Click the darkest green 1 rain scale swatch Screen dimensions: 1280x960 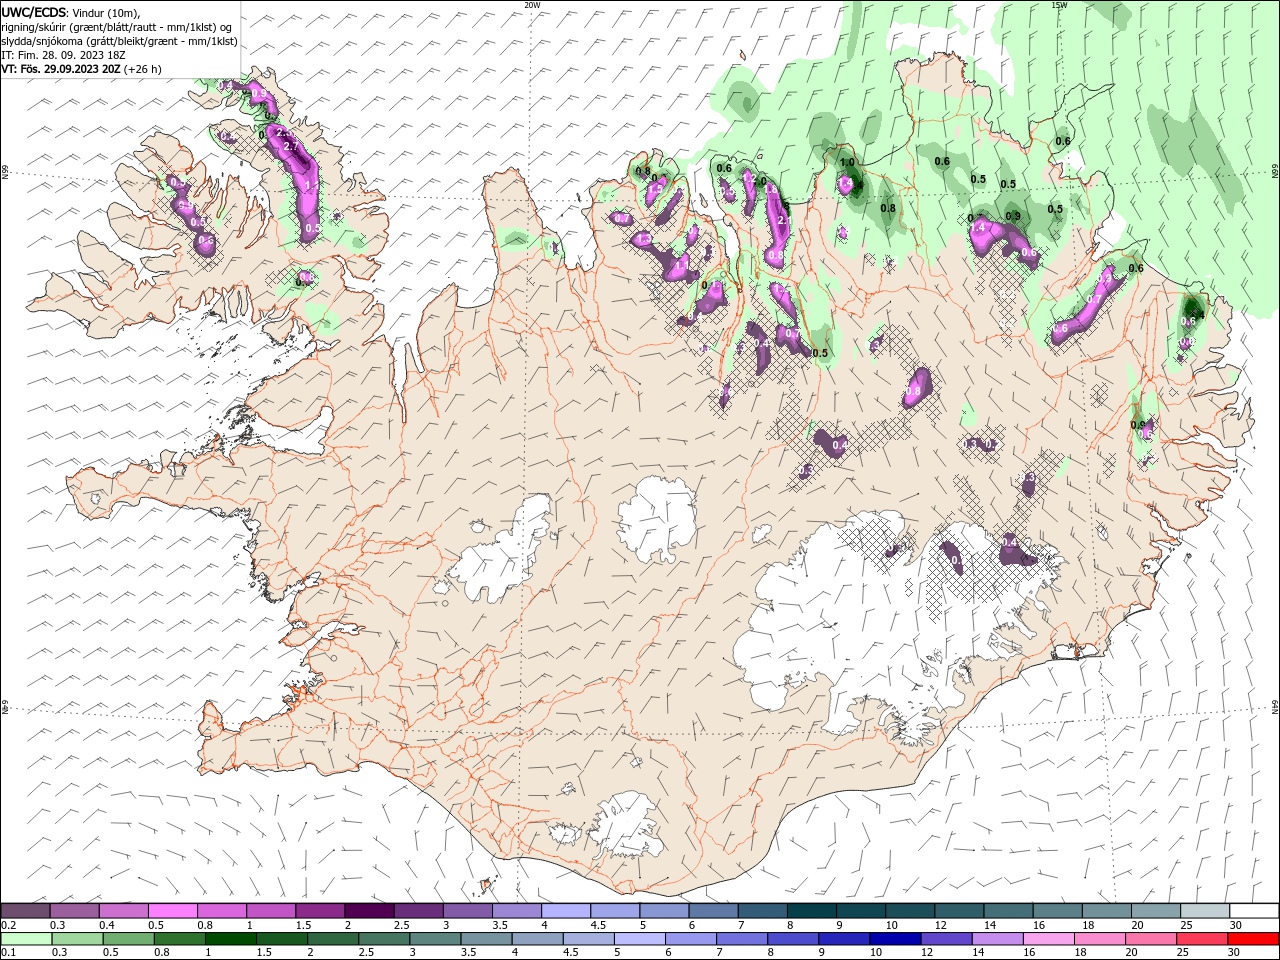[x=231, y=939]
